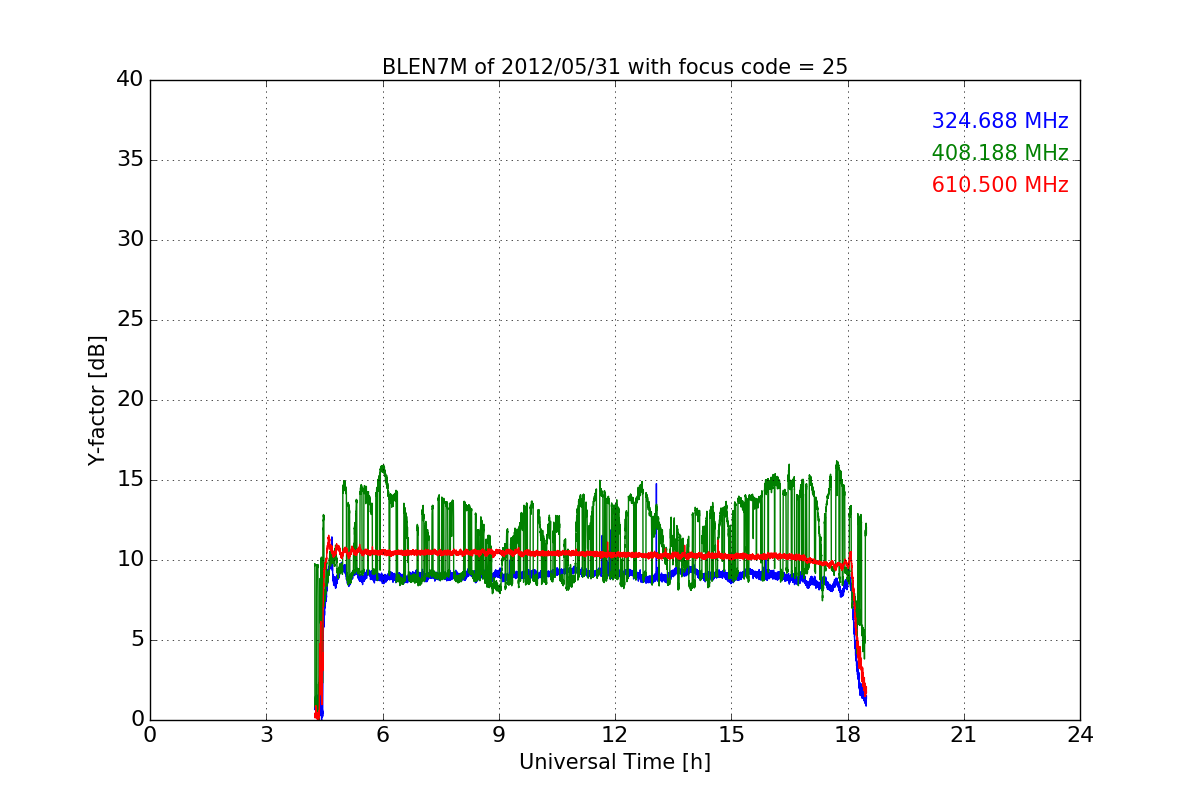The image size is (1200, 800).
Task: Click the y-axis tick label 35
Action: 130,160
